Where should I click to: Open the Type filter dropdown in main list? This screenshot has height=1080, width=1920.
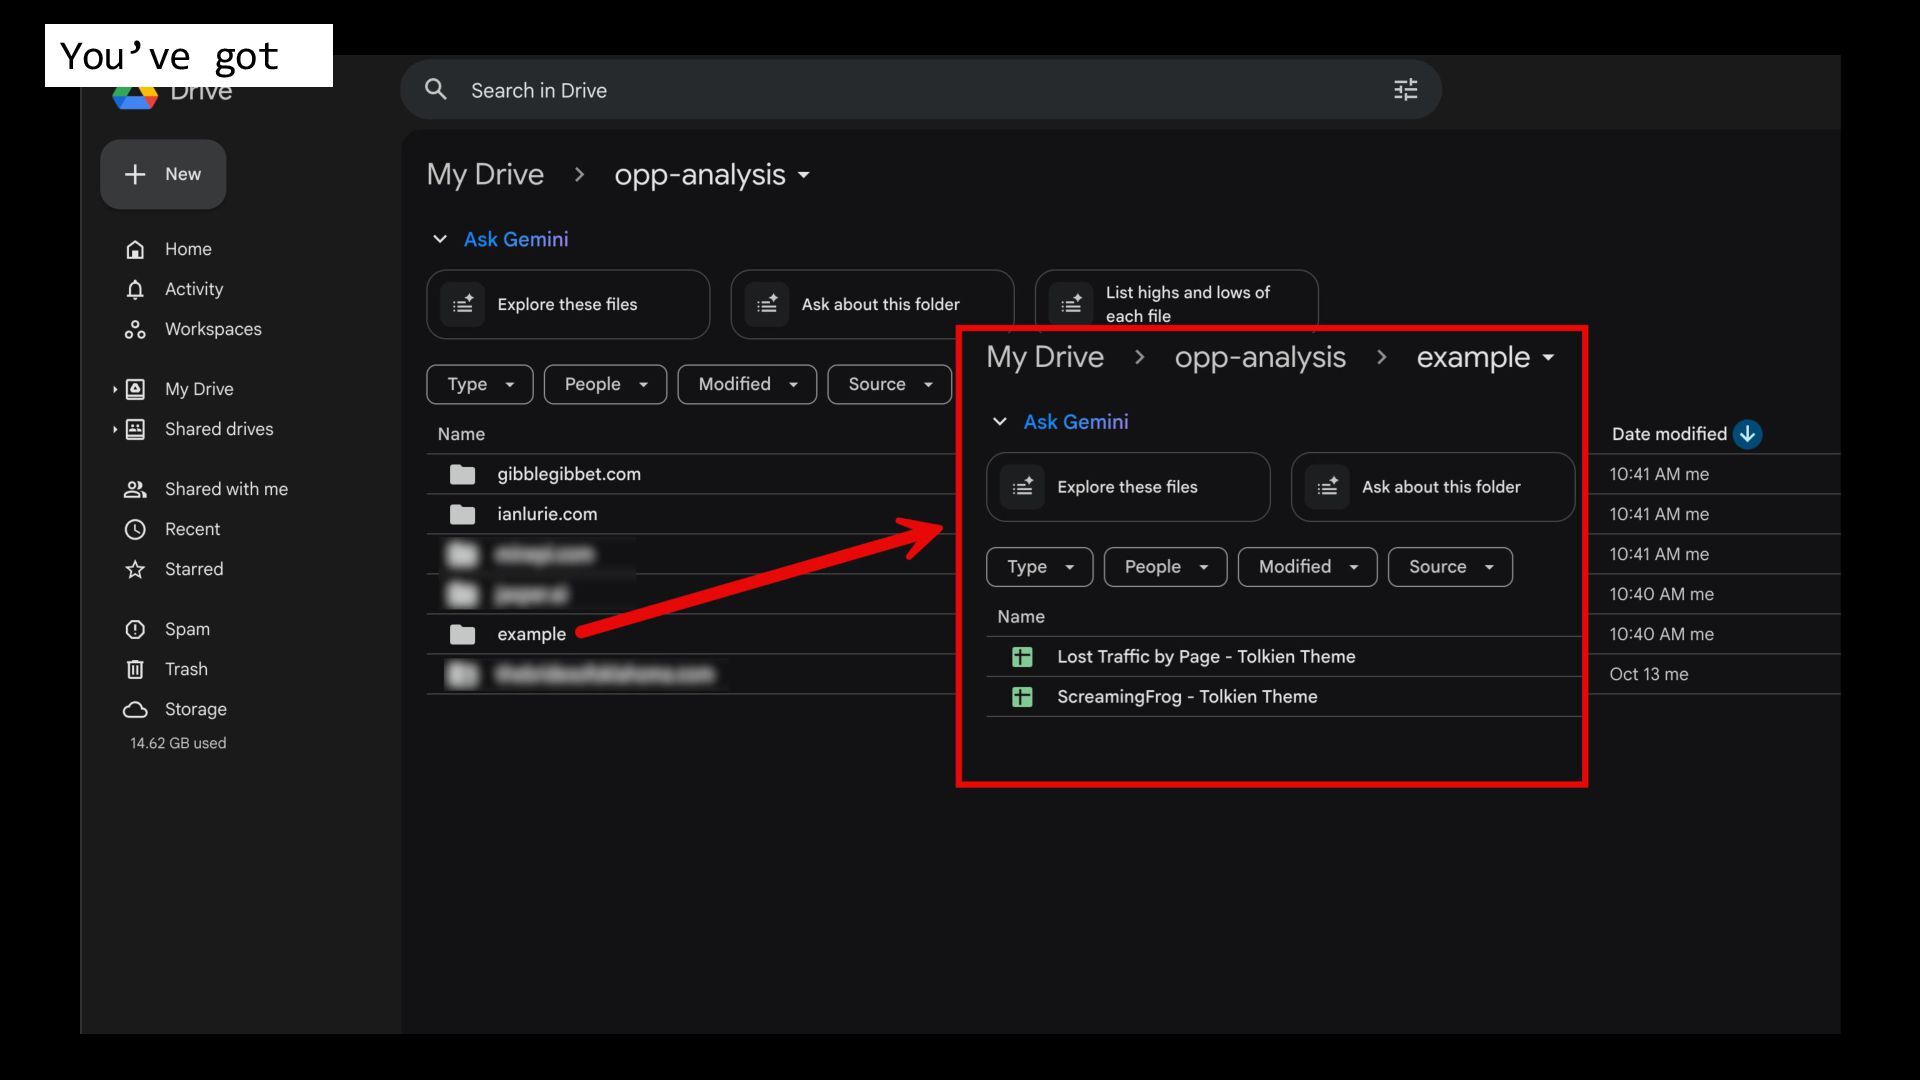point(480,384)
